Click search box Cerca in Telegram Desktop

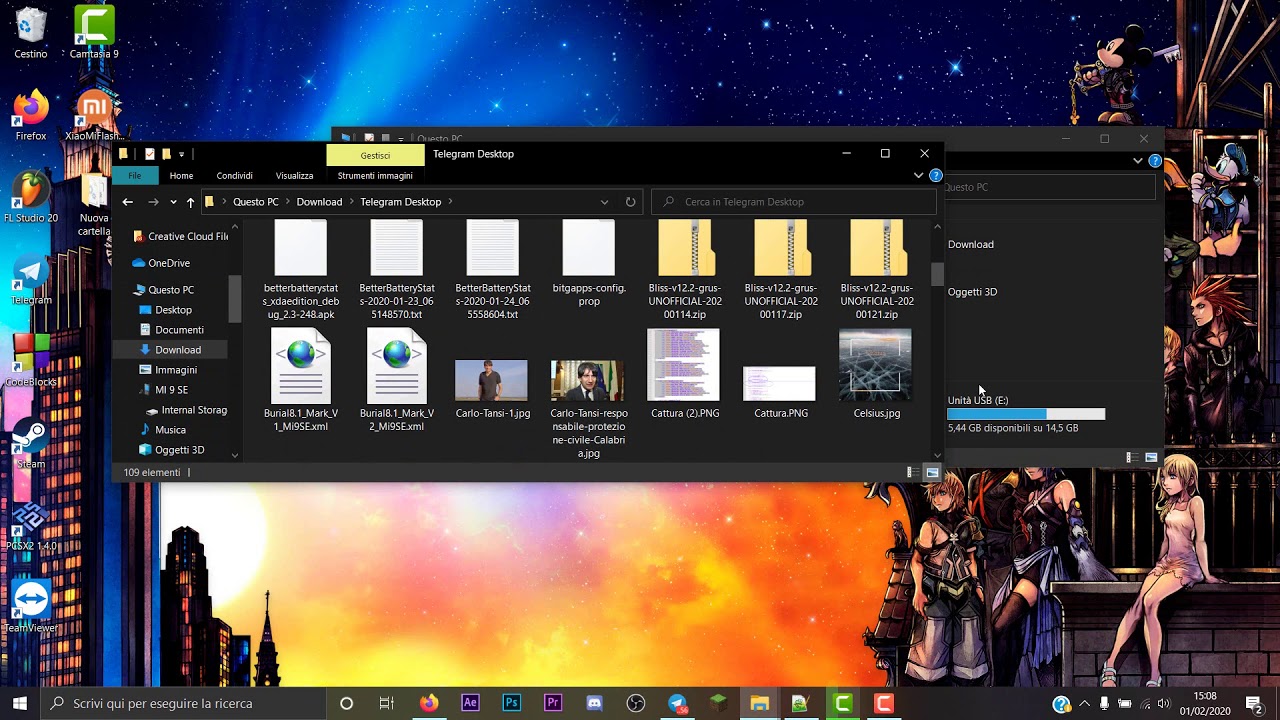(x=795, y=202)
